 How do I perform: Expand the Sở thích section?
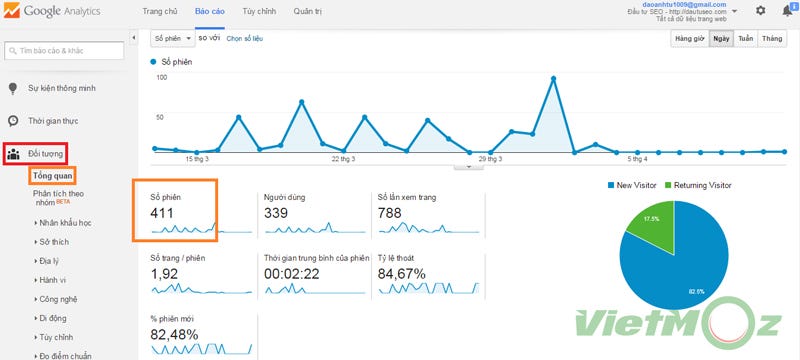[x=52, y=242]
